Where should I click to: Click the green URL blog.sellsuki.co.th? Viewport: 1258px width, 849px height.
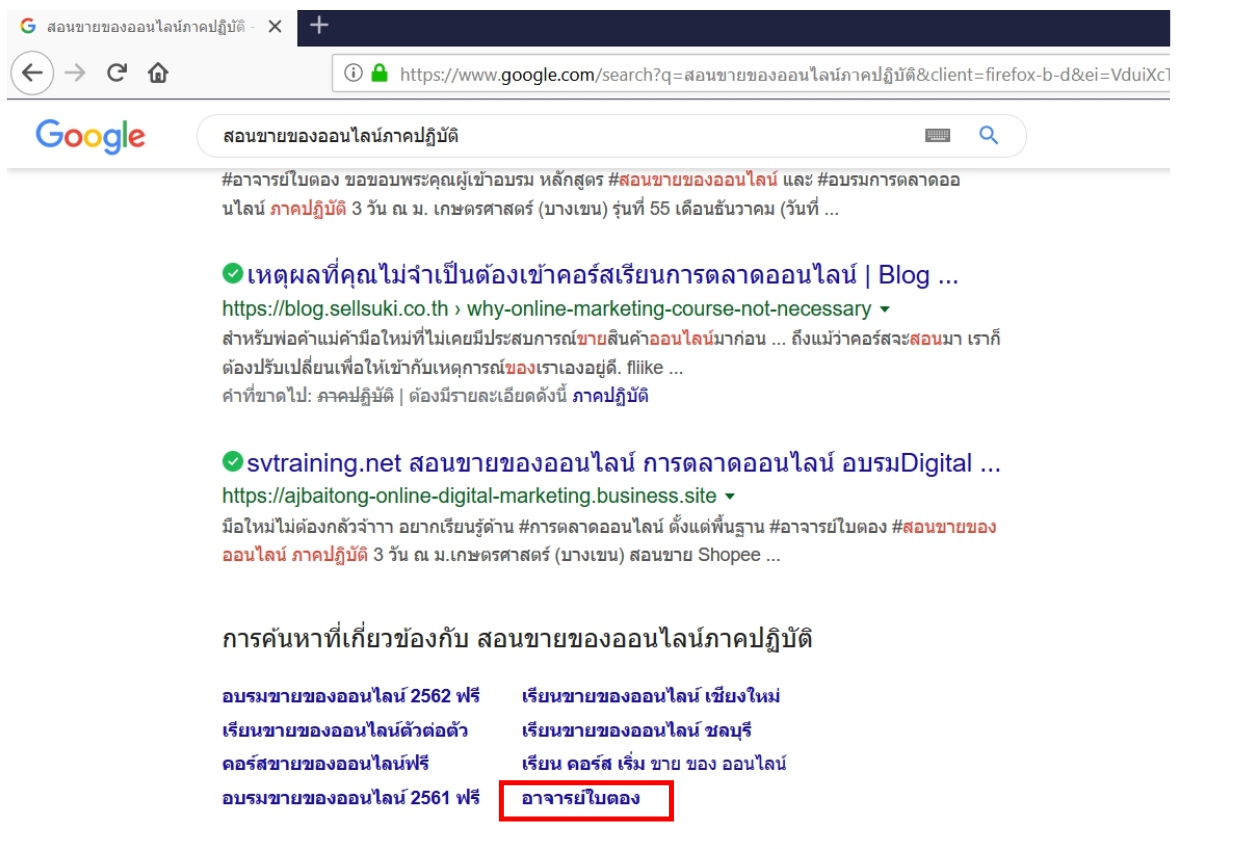pyautogui.click(x=548, y=308)
